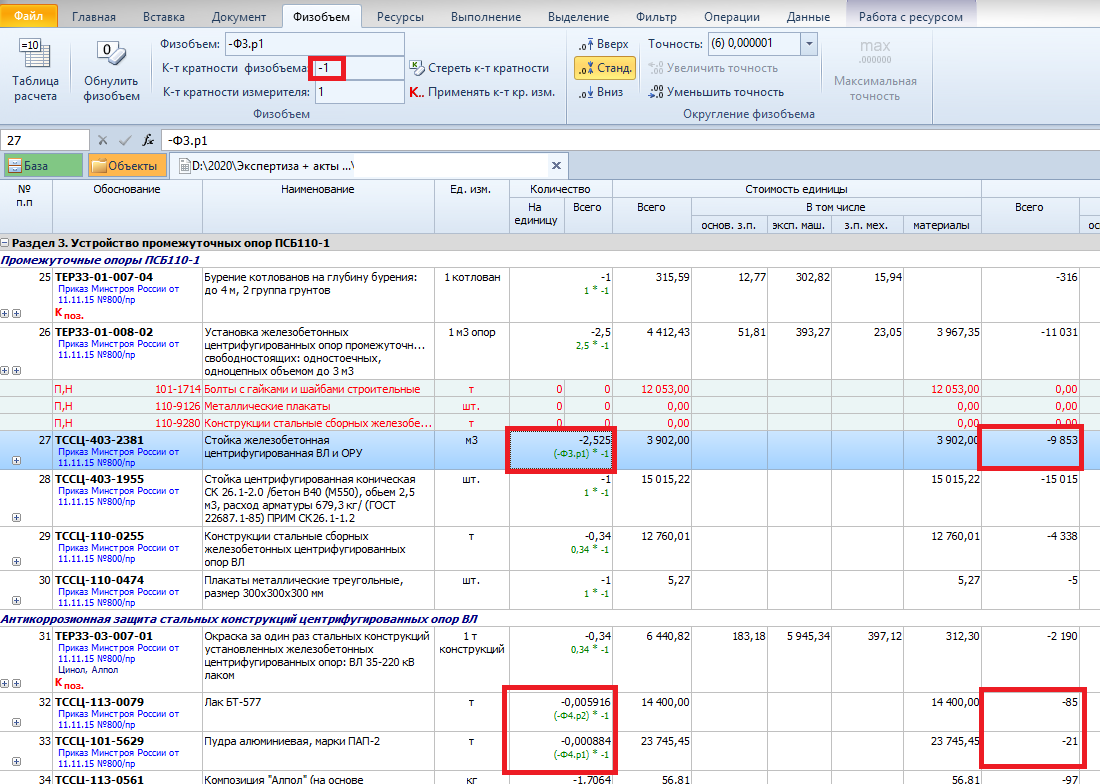The height and width of the screenshot is (784, 1100).
Task: Click the К-т кратности измерителя field
Action: coord(358,92)
